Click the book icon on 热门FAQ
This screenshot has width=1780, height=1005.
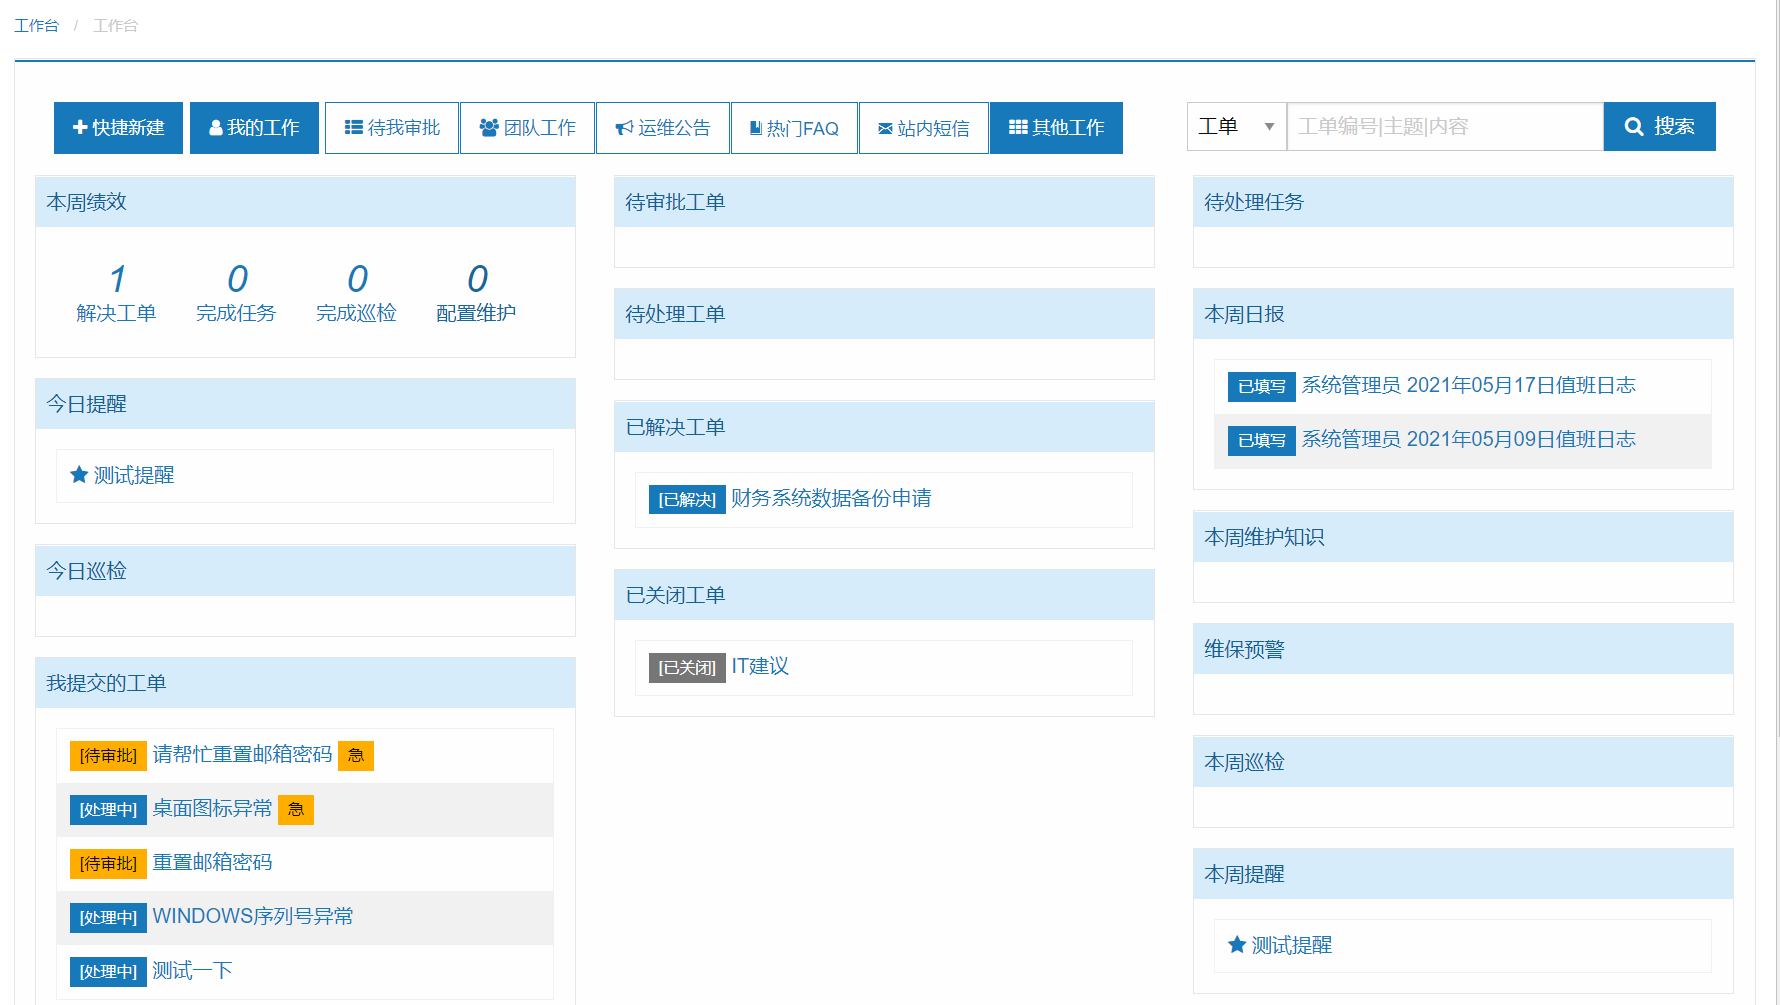click(x=756, y=128)
